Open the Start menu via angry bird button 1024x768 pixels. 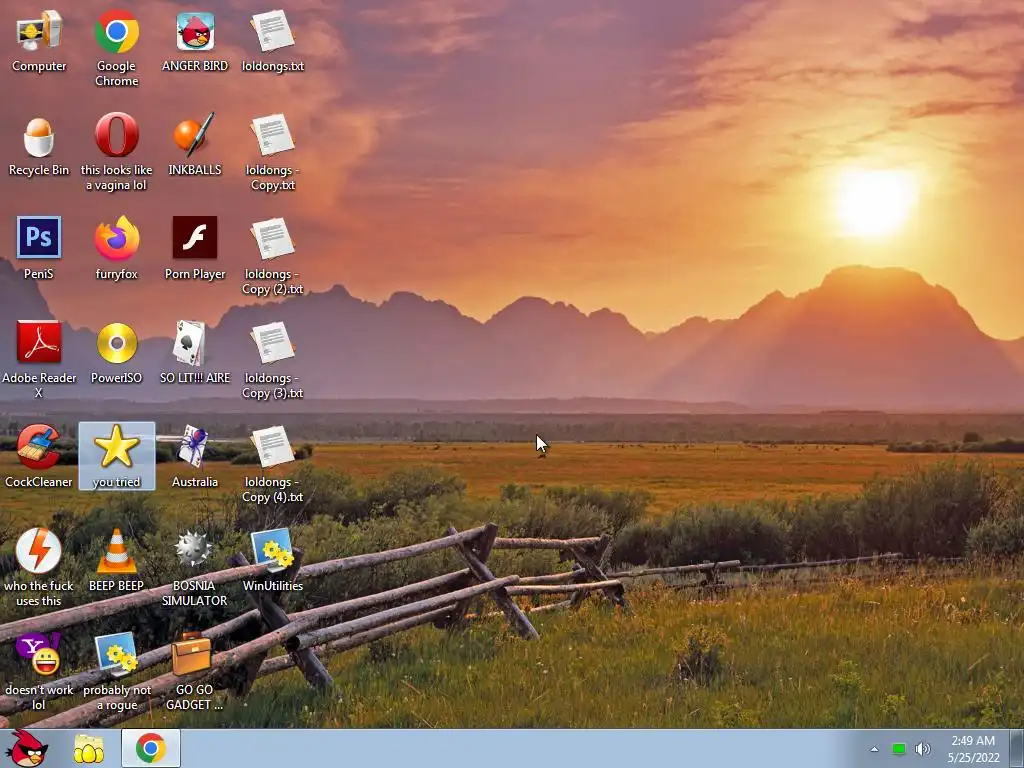point(26,748)
